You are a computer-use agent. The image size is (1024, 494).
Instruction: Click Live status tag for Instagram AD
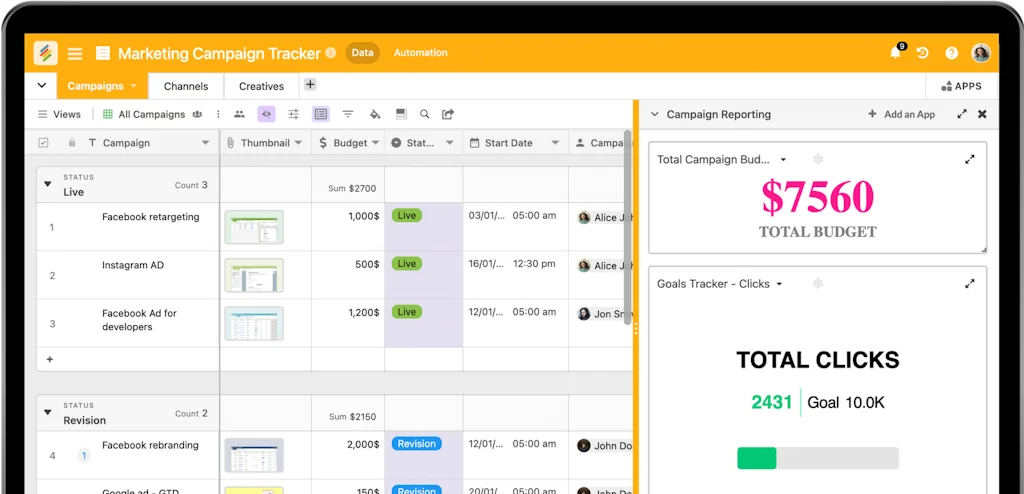(x=407, y=264)
